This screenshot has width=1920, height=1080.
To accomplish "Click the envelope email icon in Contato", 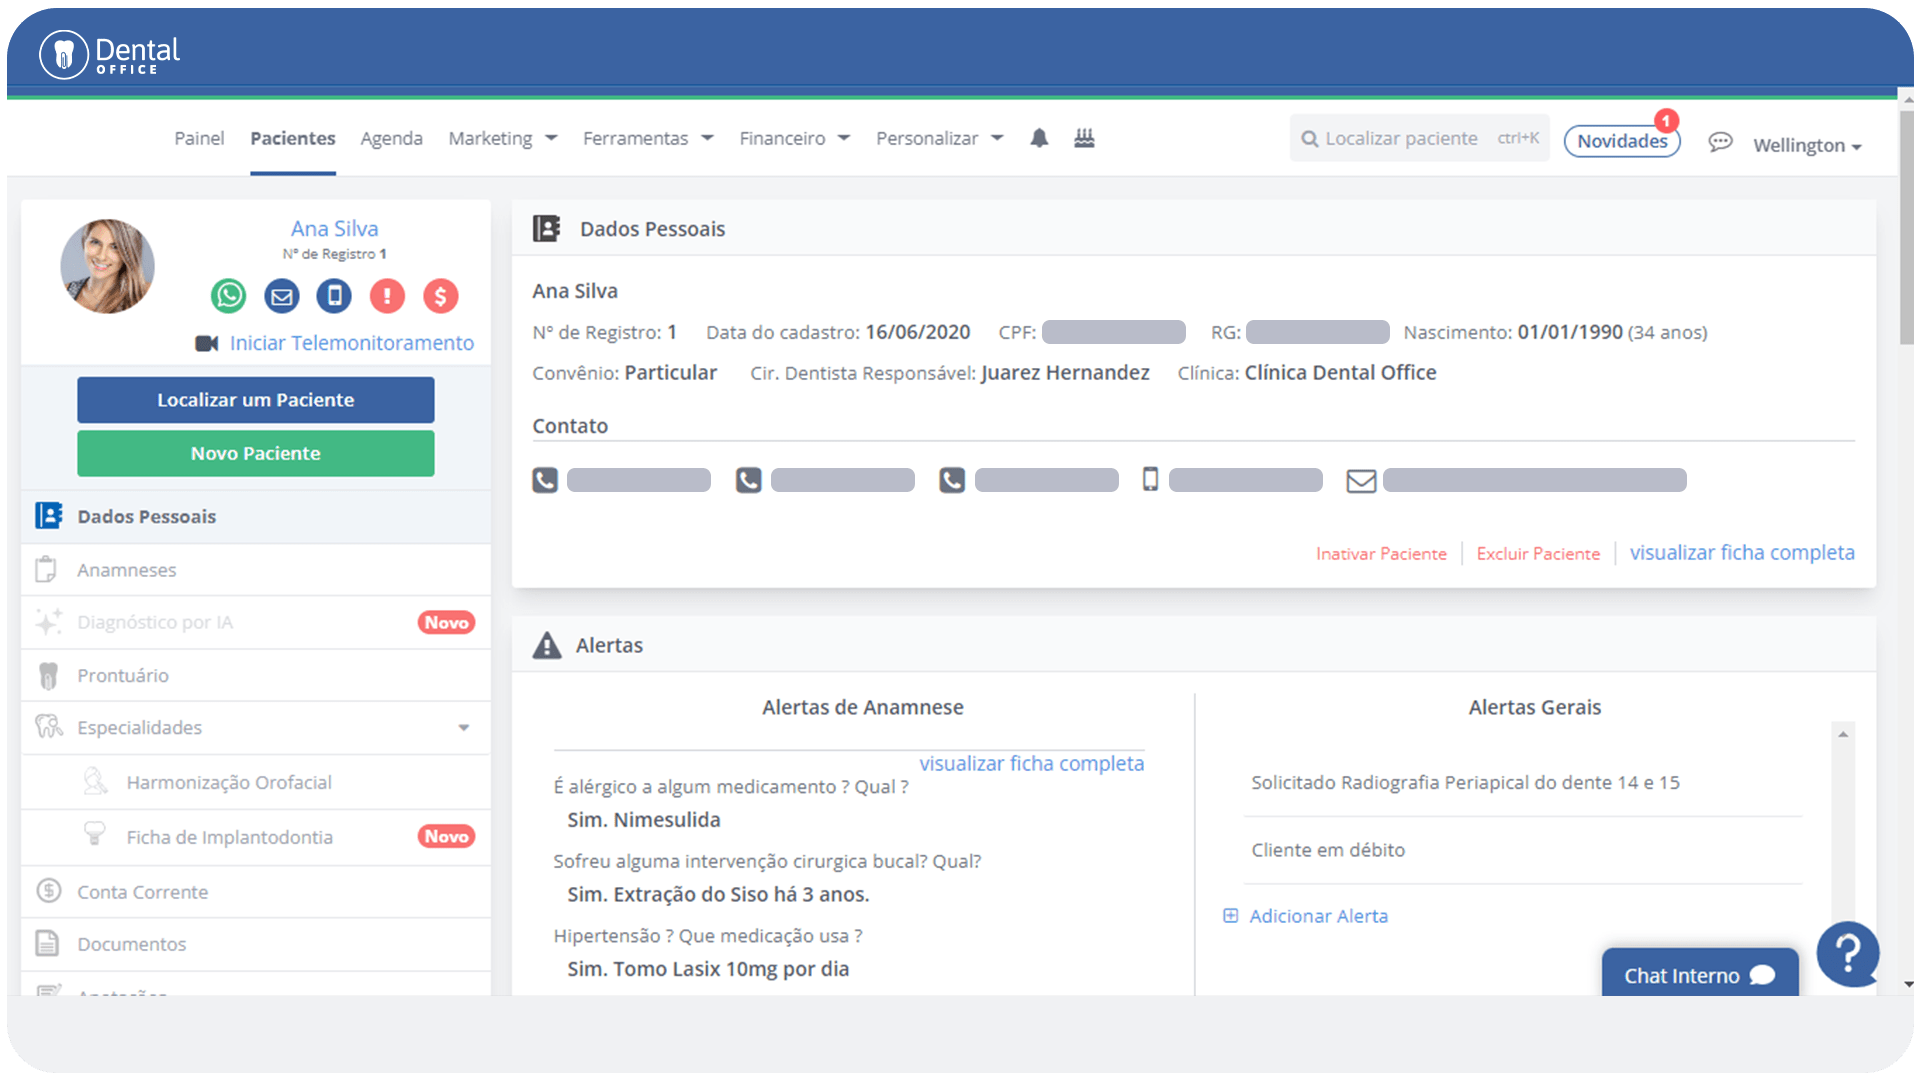I will point(1361,481).
